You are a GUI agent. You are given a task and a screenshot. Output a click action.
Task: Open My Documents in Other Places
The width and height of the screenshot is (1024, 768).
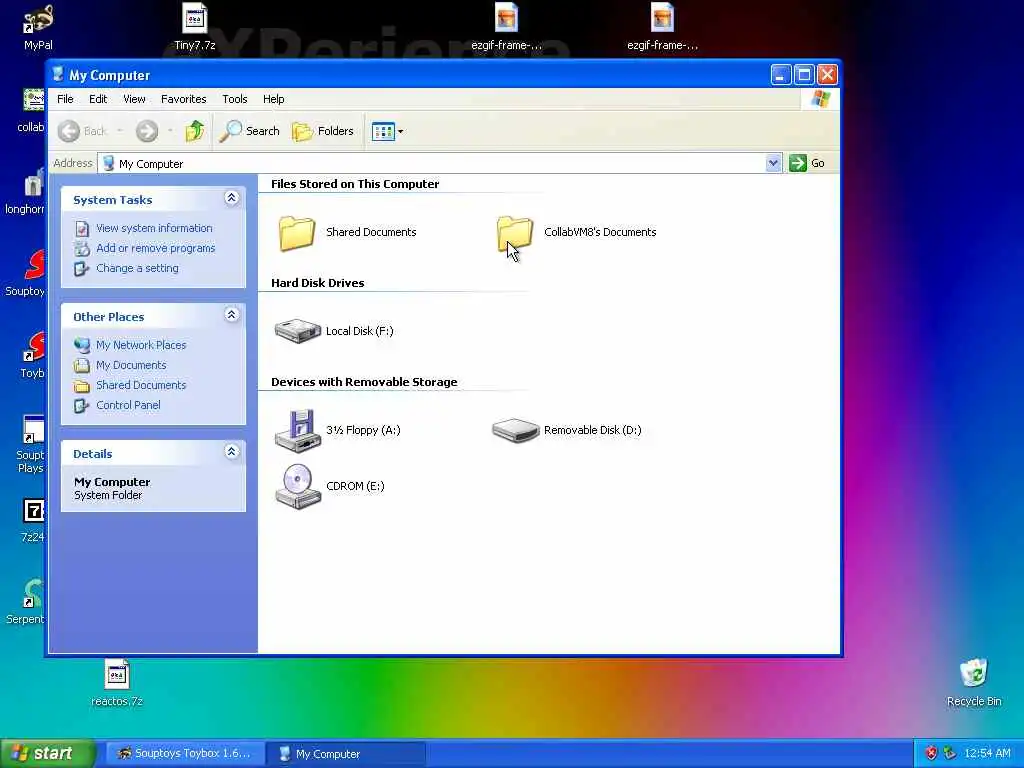click(131, 365)
